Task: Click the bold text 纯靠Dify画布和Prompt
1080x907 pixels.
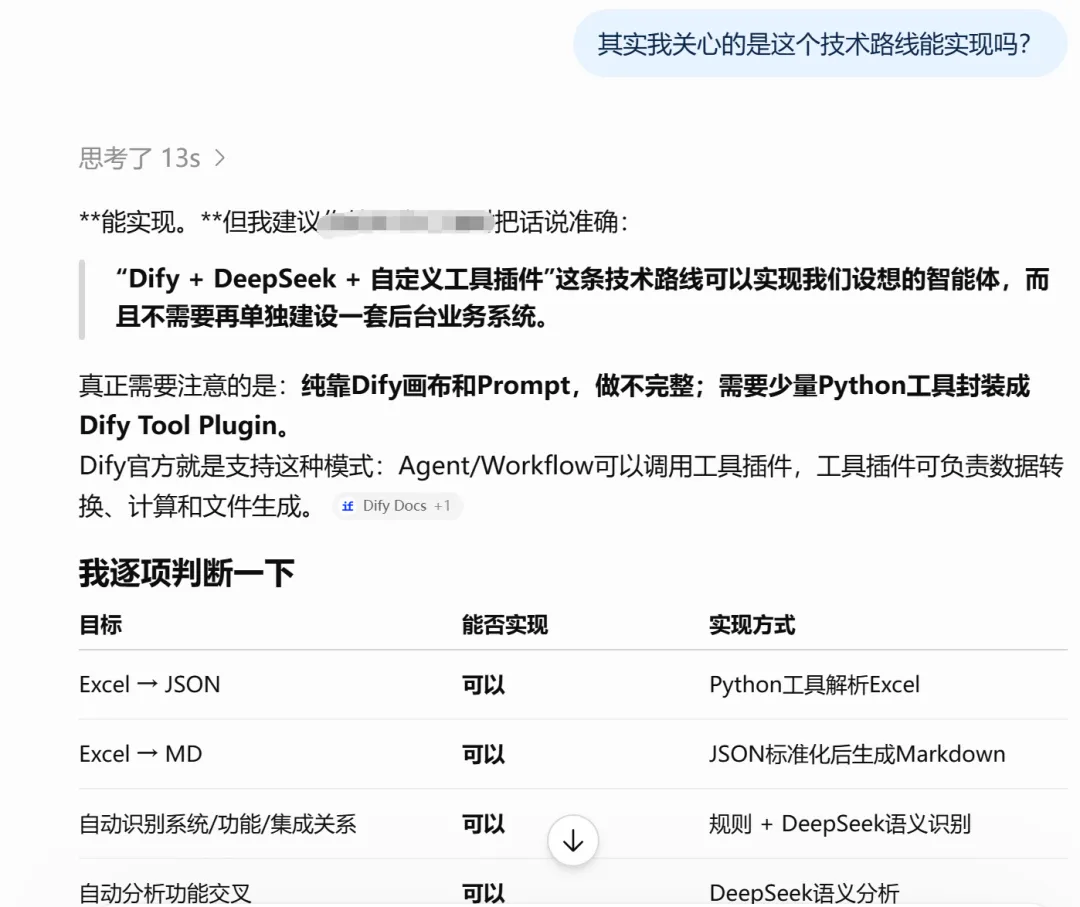Action: tap(437, 386)
